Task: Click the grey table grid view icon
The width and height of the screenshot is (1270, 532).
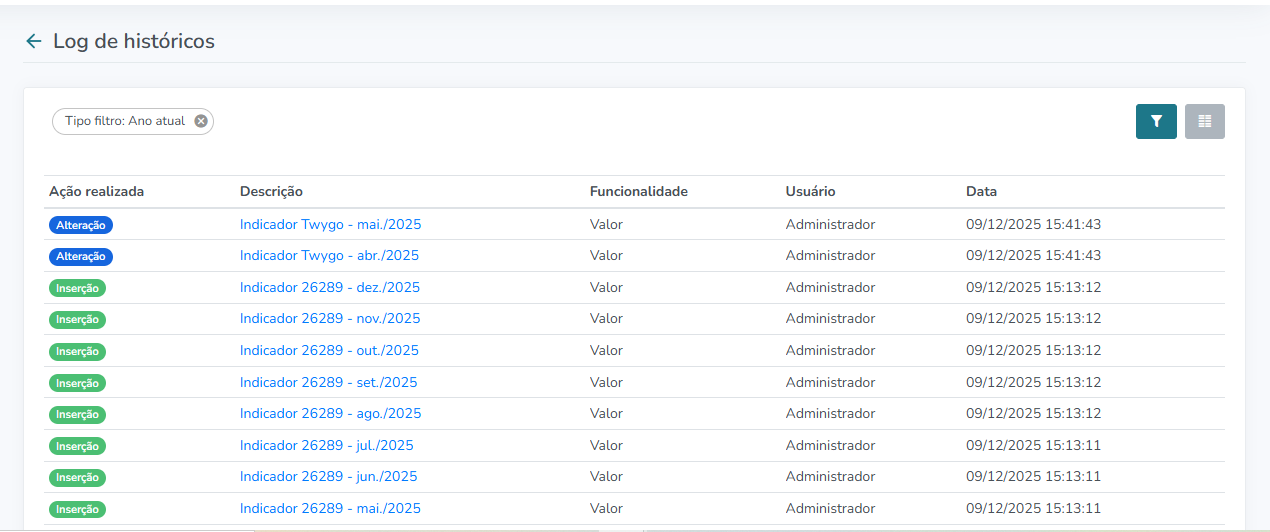Action: 1205,121
